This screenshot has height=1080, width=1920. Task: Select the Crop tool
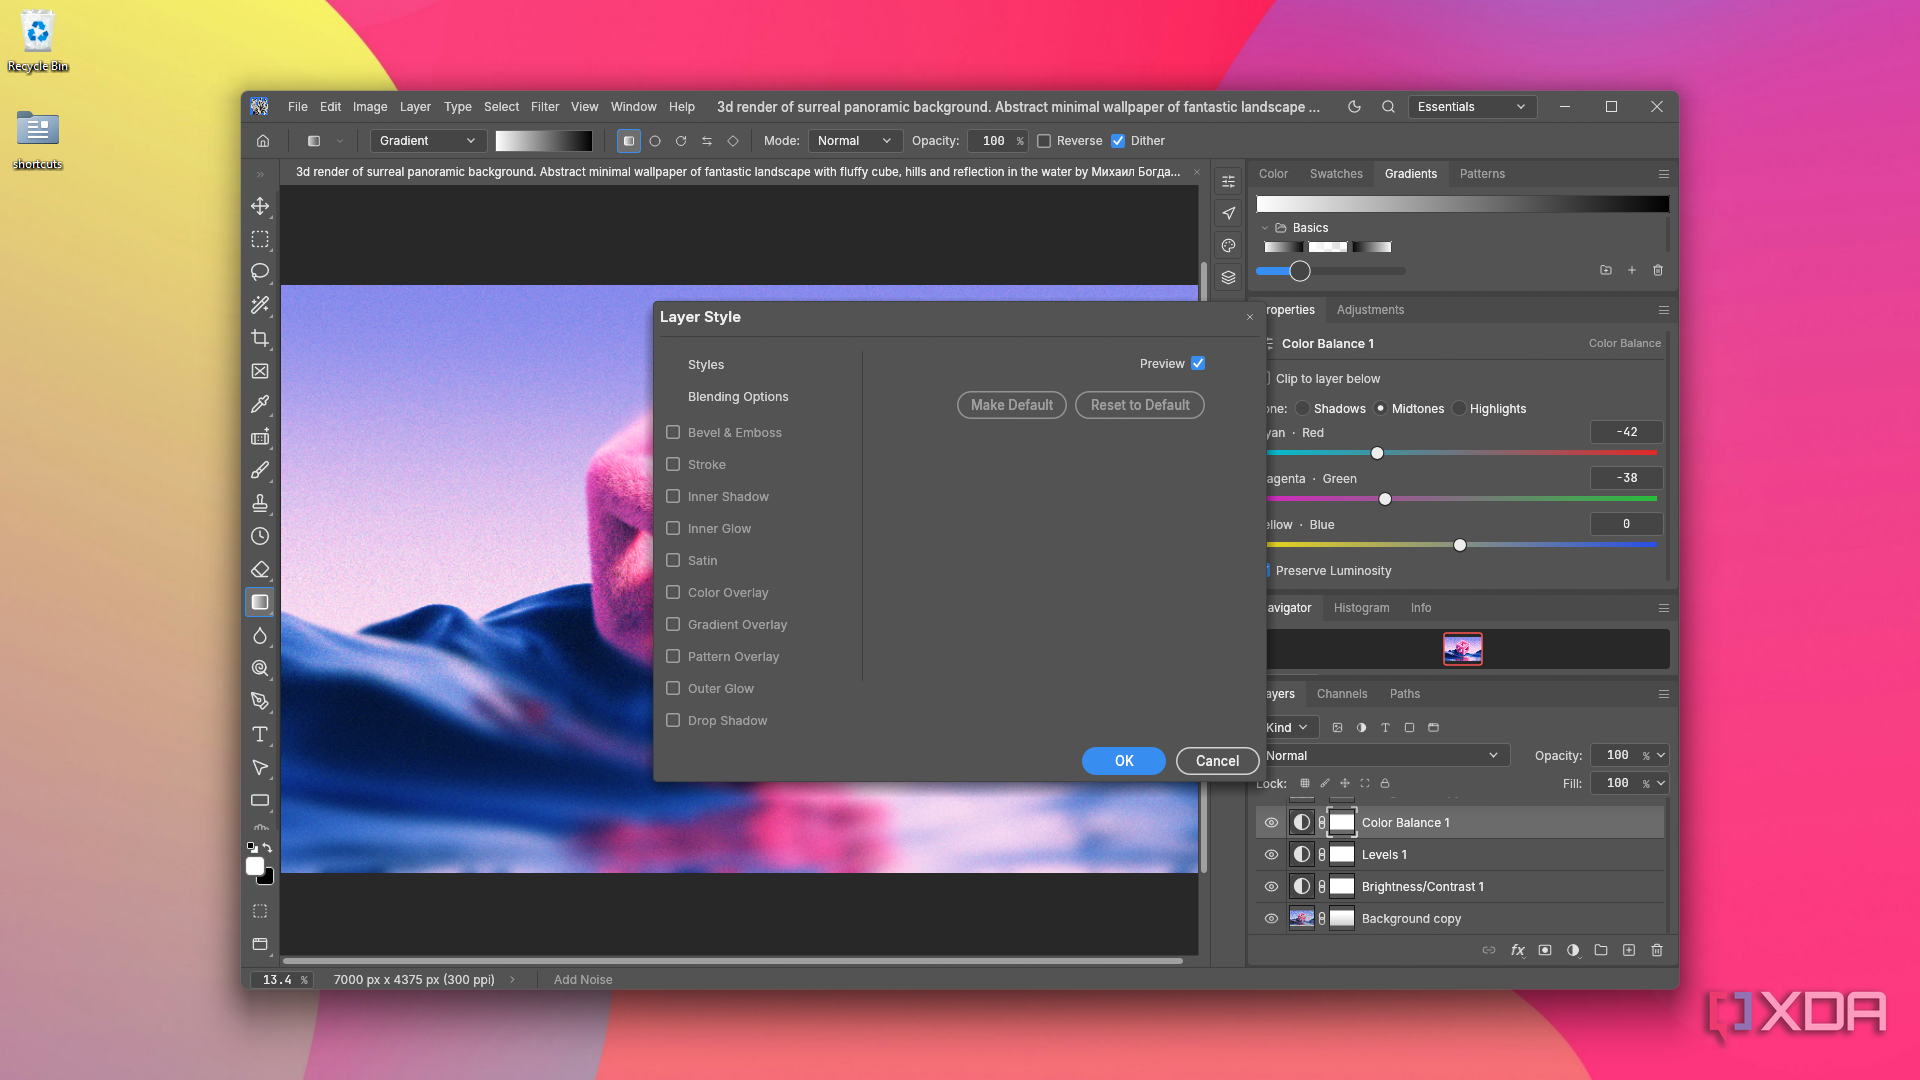coord(260,338)
